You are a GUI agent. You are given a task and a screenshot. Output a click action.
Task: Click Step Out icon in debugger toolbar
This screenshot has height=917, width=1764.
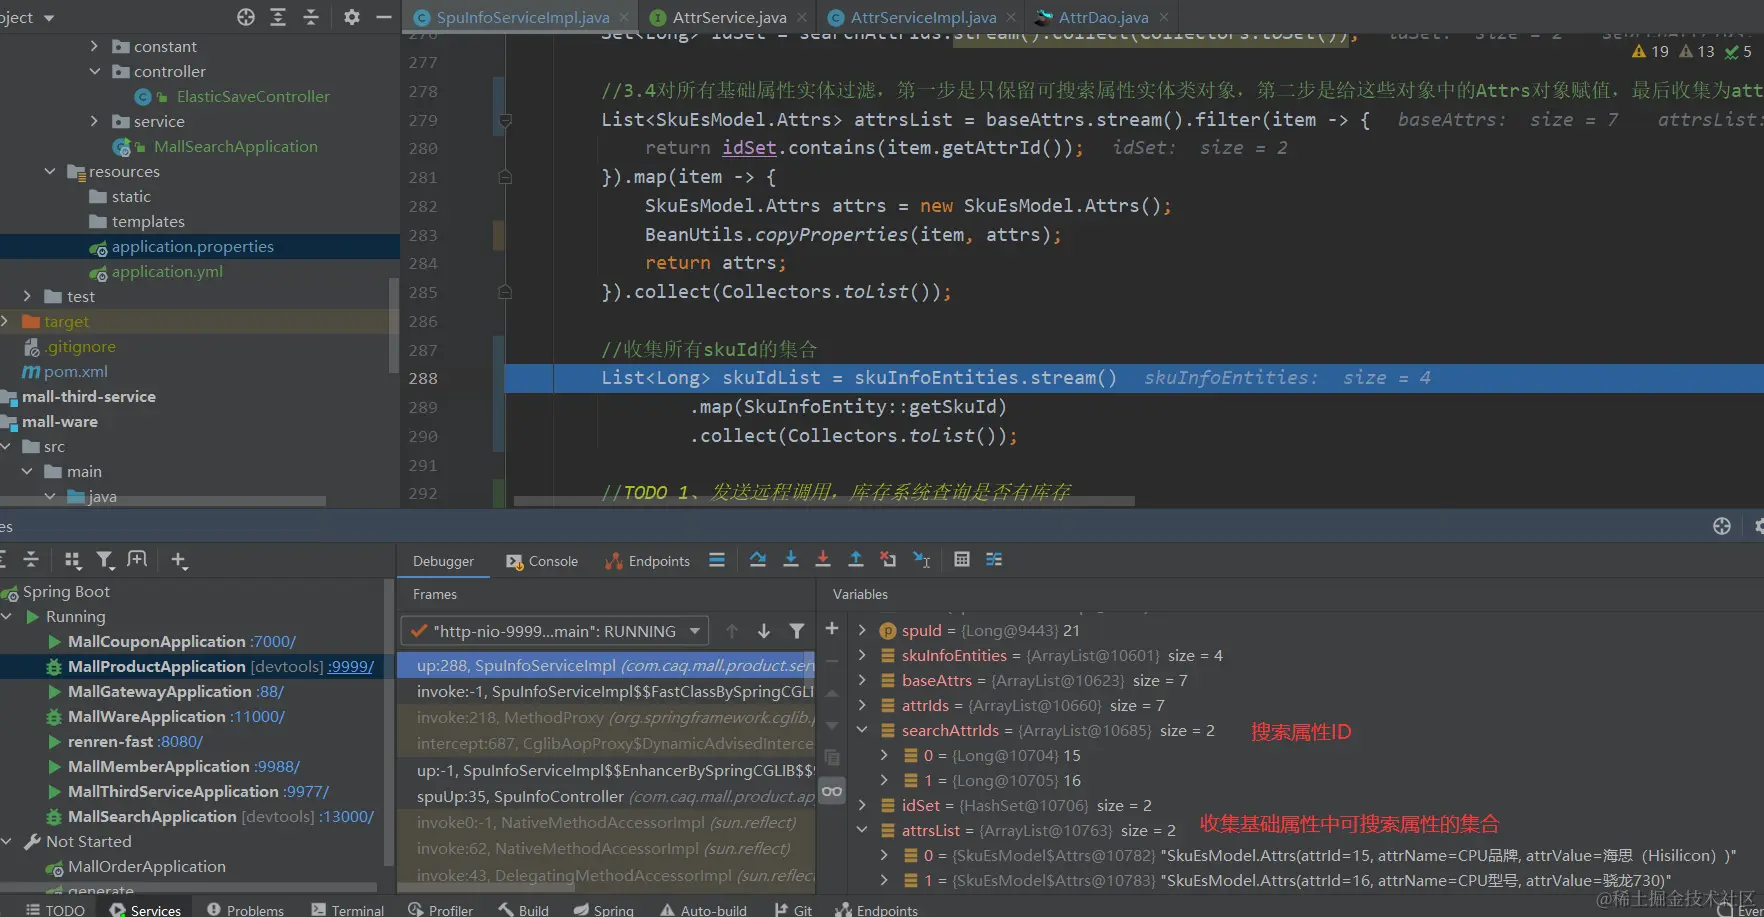[x=856, y=560]
